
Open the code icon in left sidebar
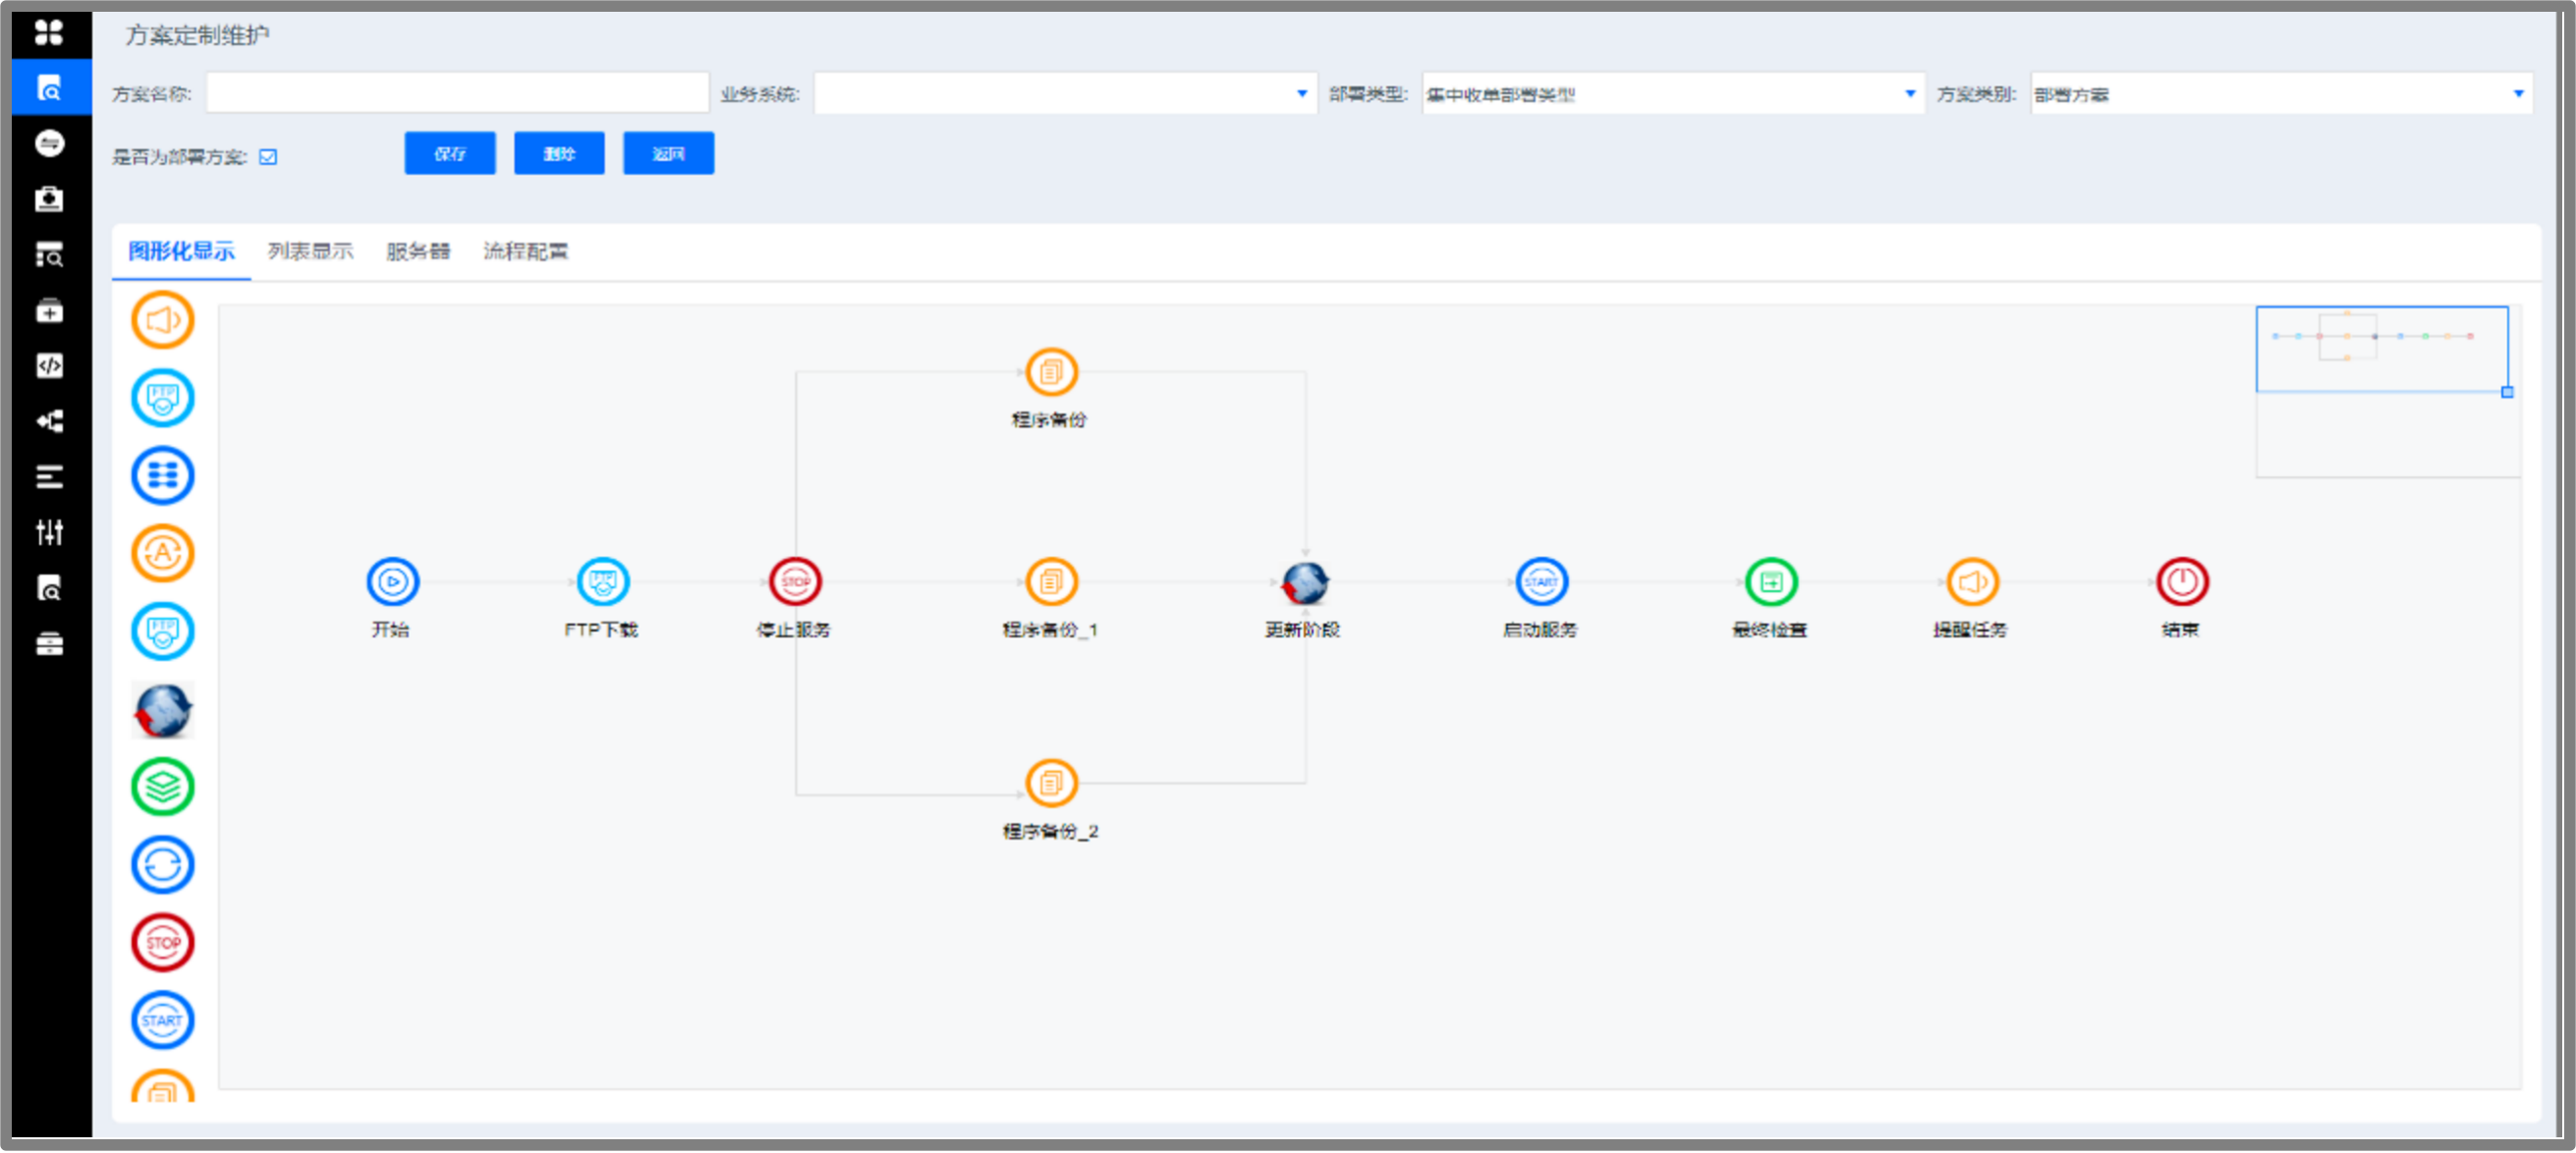pos(49,366)
